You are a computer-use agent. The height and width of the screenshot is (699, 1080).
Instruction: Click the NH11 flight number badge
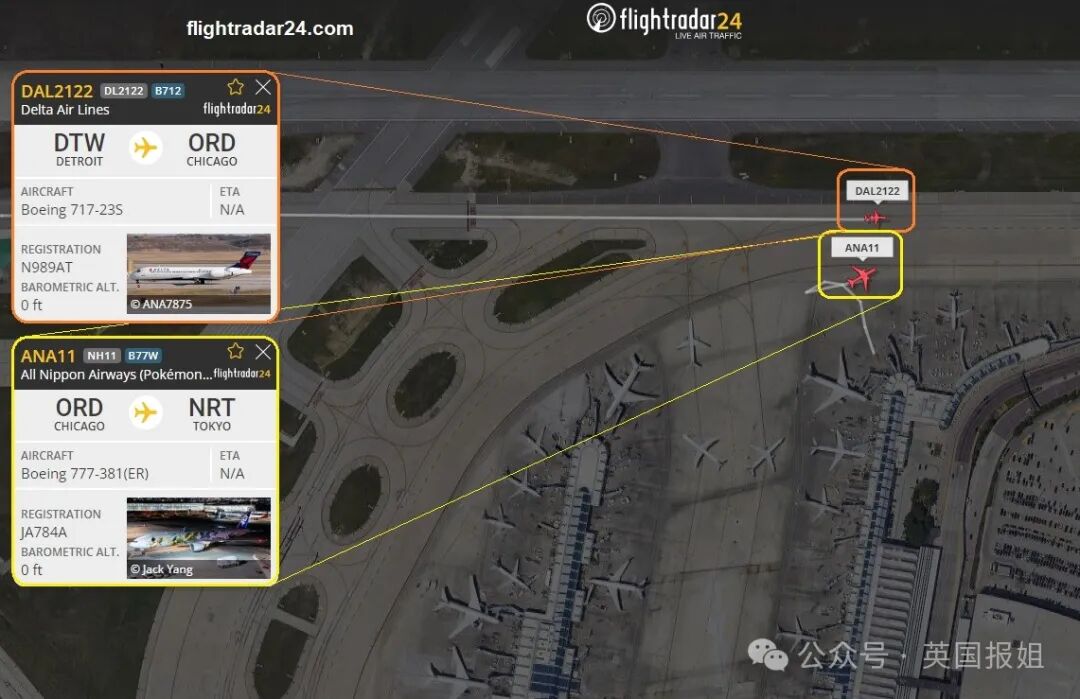(x=102, y=355)
